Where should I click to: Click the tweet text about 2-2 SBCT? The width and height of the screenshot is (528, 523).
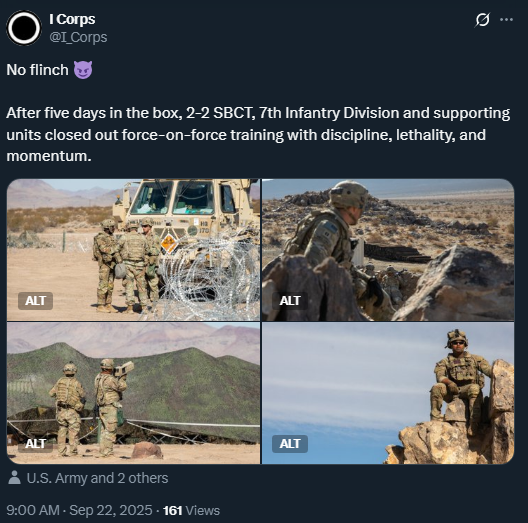(x=258, y=134)
